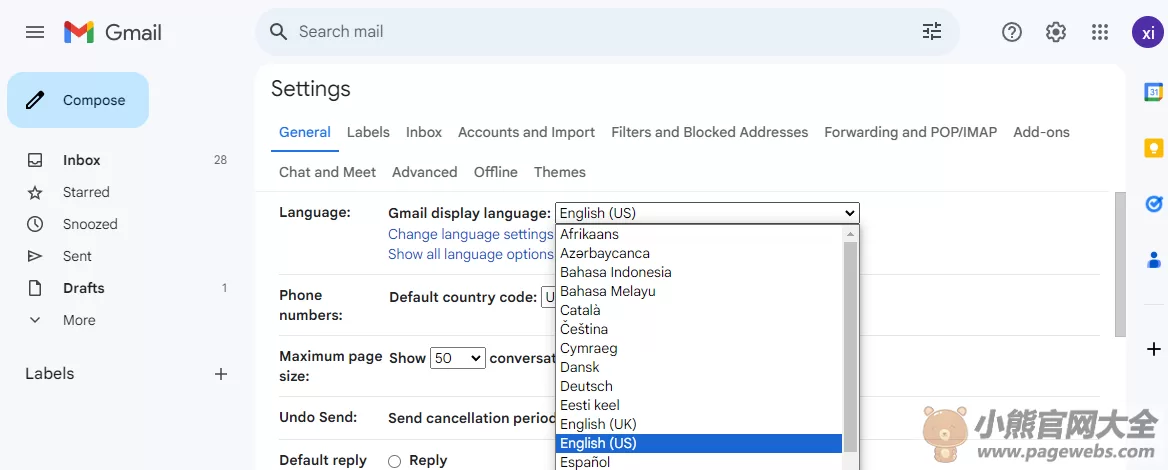The width and height of the screenshot is (1168, 470).
Task: Select Eesti keel language option
Action: pyautogui.click(x=699, y=405)
